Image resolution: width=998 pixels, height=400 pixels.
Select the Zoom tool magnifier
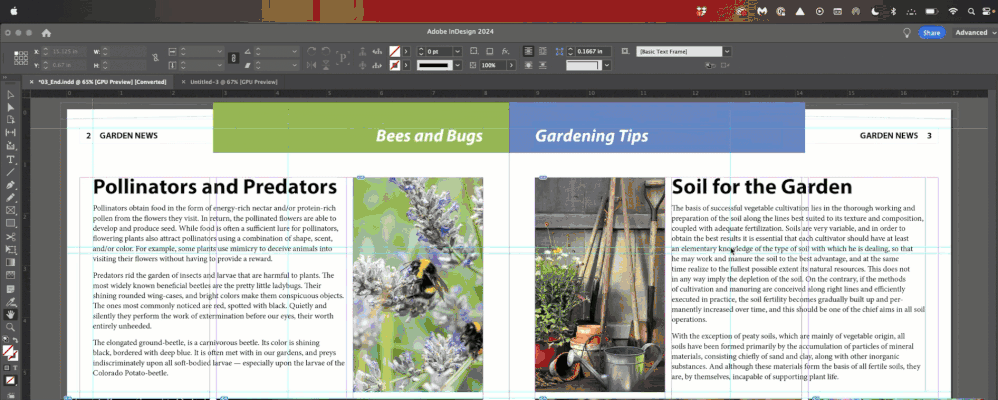point(10,327)
